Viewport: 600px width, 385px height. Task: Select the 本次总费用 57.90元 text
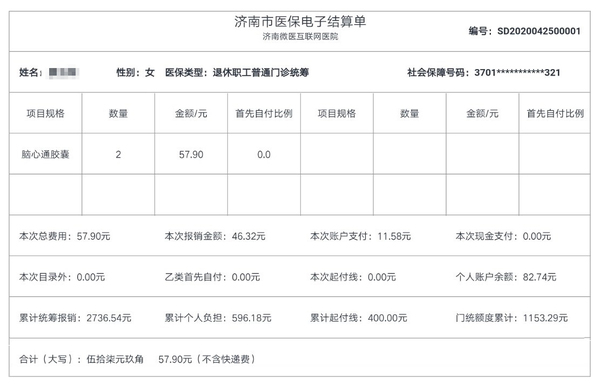[x=65, y=236]
